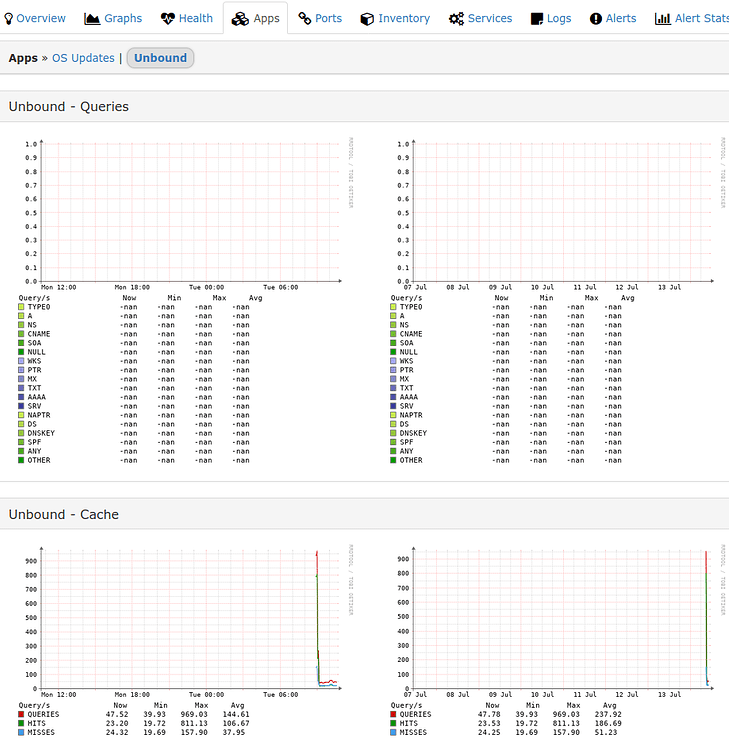
Task: Click the Logs sticky-note icon
Action: pos(537,19)
